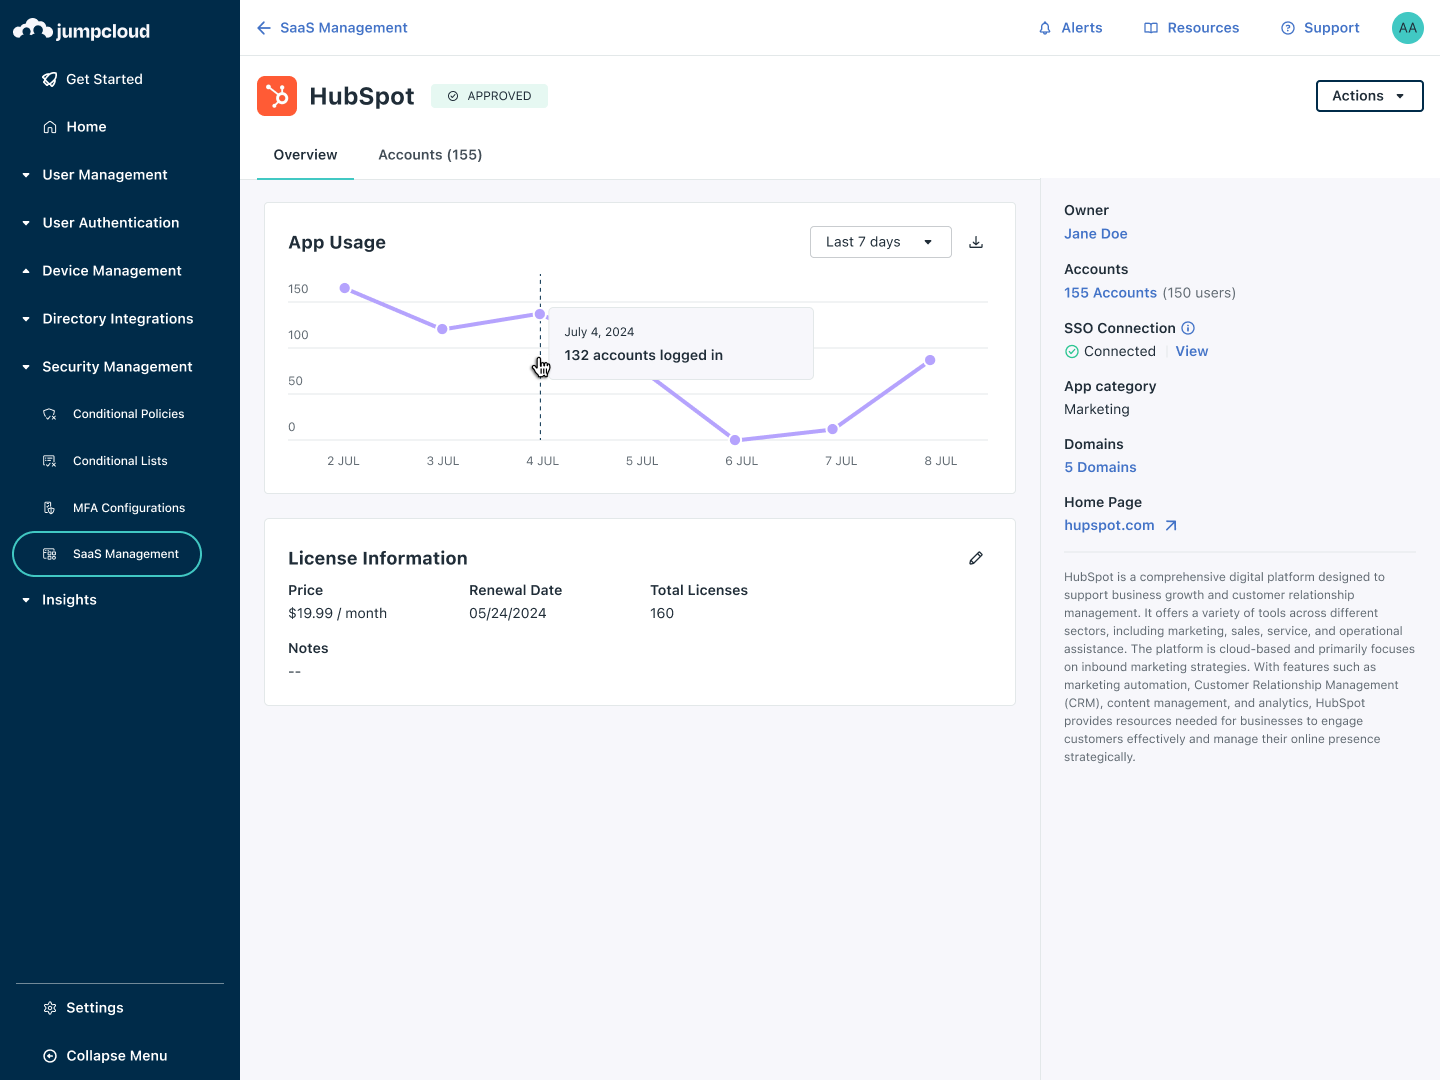Go back to SaaS Management link

click(343, 28)
